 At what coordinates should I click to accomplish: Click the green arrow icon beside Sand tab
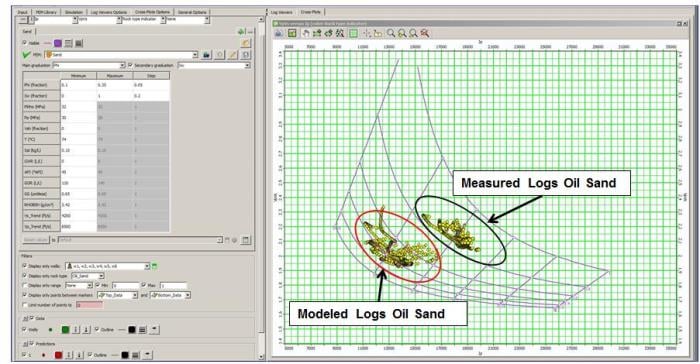coord(242,31)
